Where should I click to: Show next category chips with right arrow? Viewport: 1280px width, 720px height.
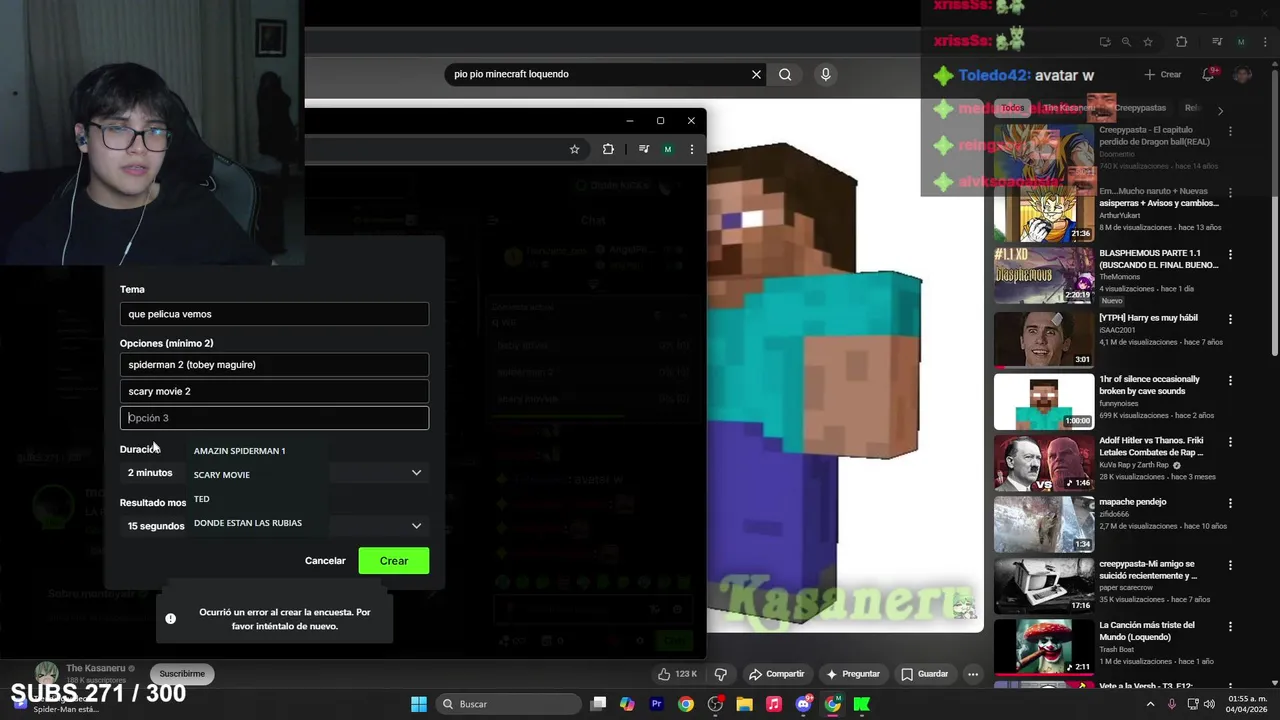pos(1219,109)
